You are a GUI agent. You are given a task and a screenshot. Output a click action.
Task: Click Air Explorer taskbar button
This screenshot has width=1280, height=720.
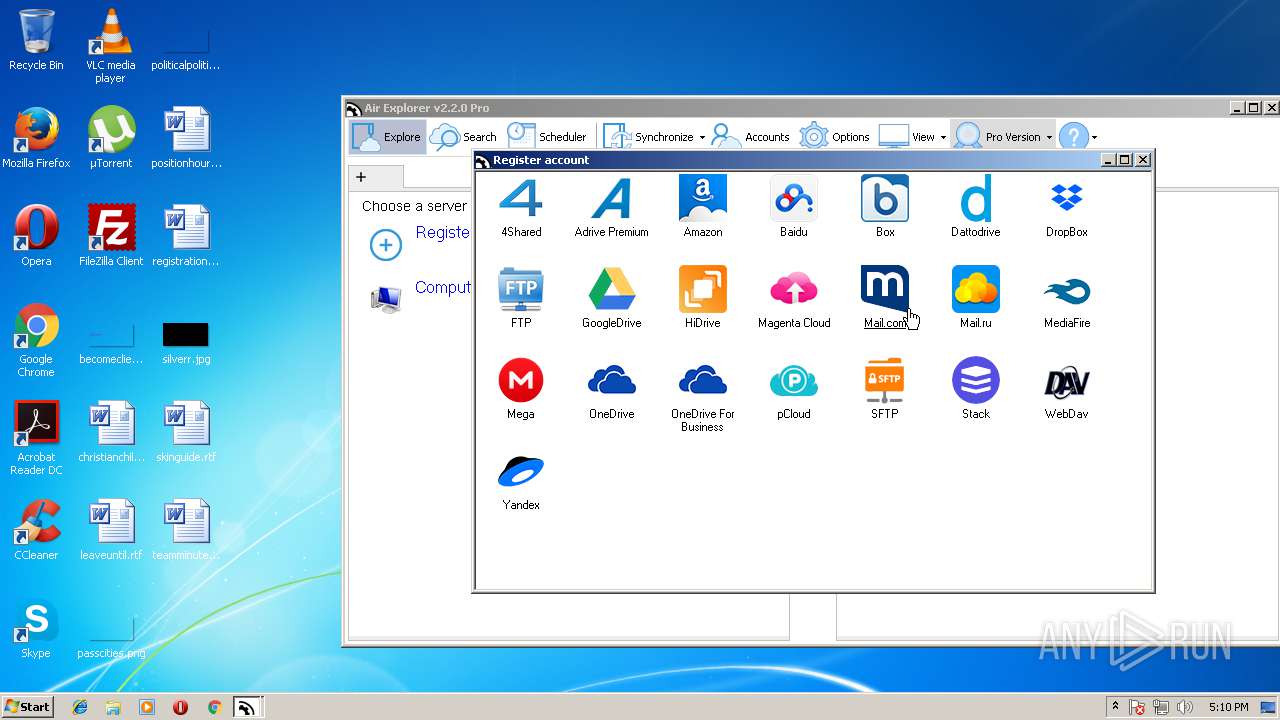point(246,707)
